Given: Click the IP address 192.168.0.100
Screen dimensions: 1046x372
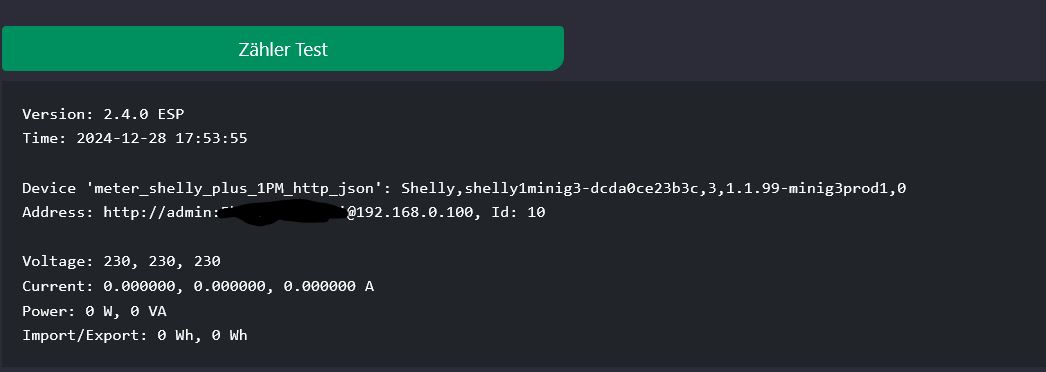Looking at the screenshot, I should [414, 213].
